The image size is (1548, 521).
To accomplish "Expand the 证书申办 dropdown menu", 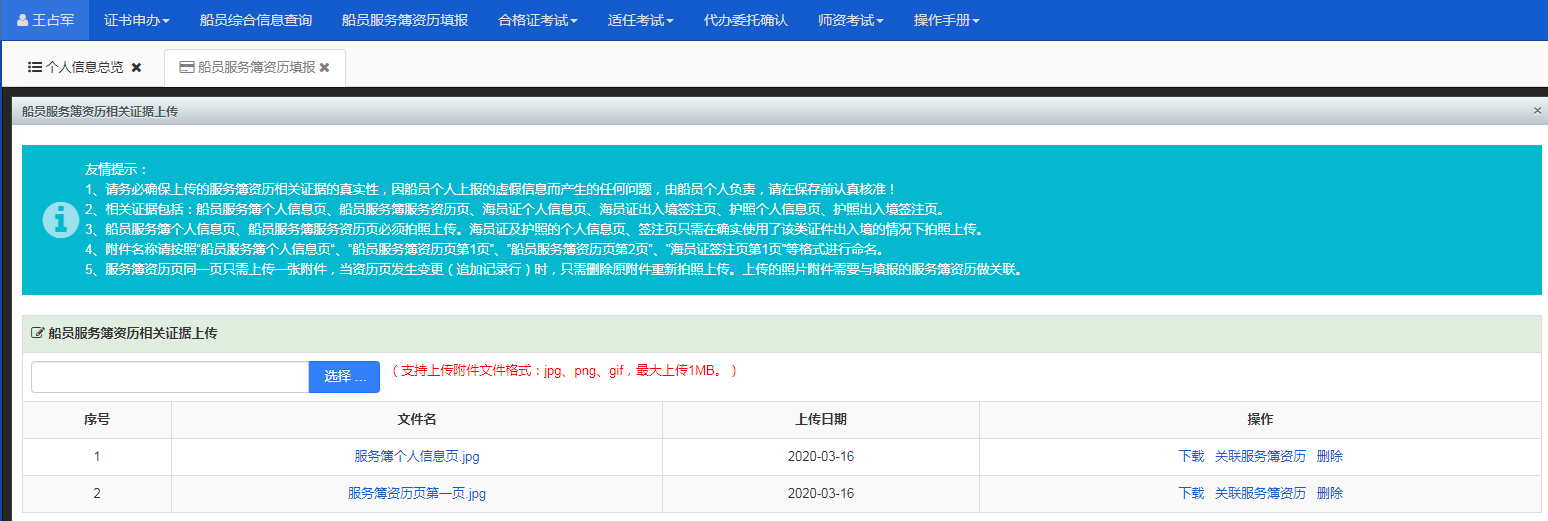I will 137,20.
